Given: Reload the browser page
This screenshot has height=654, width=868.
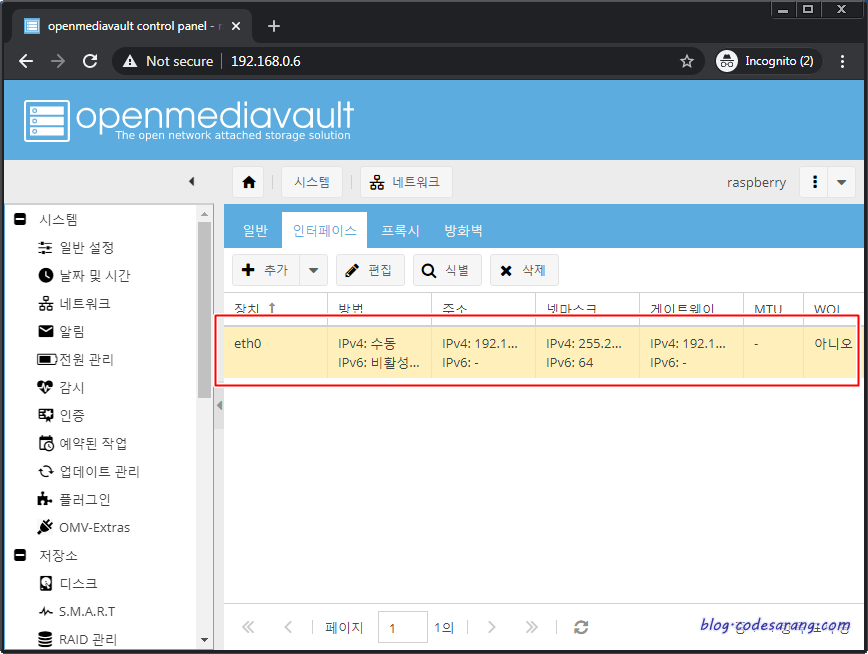Looking at the screenshot, I should point(90,61).
